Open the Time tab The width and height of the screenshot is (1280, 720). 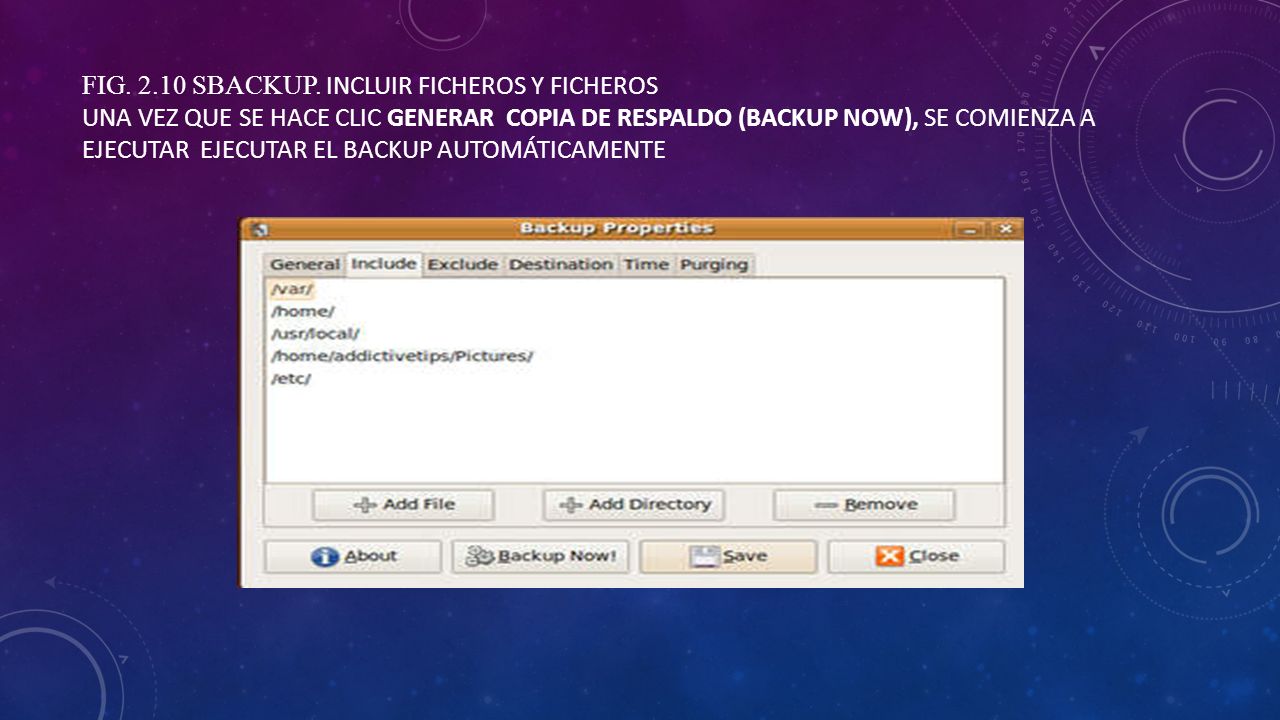click(646, 265)
